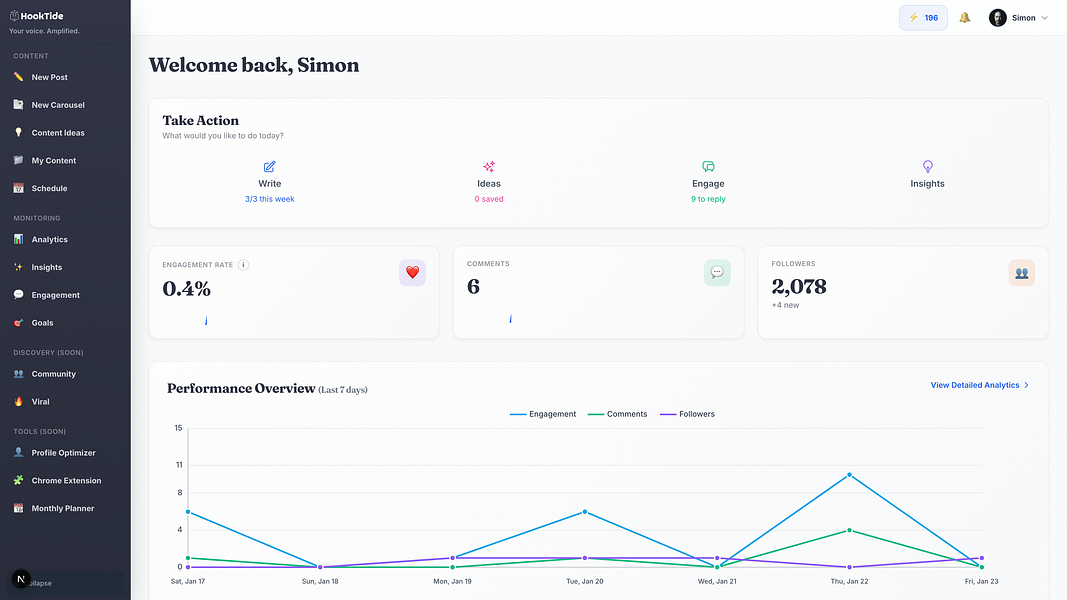Screen dimensions: 1067x600
Task: Click the sparkle icon beside sidebar Insights
Action: tap(18, 267)
